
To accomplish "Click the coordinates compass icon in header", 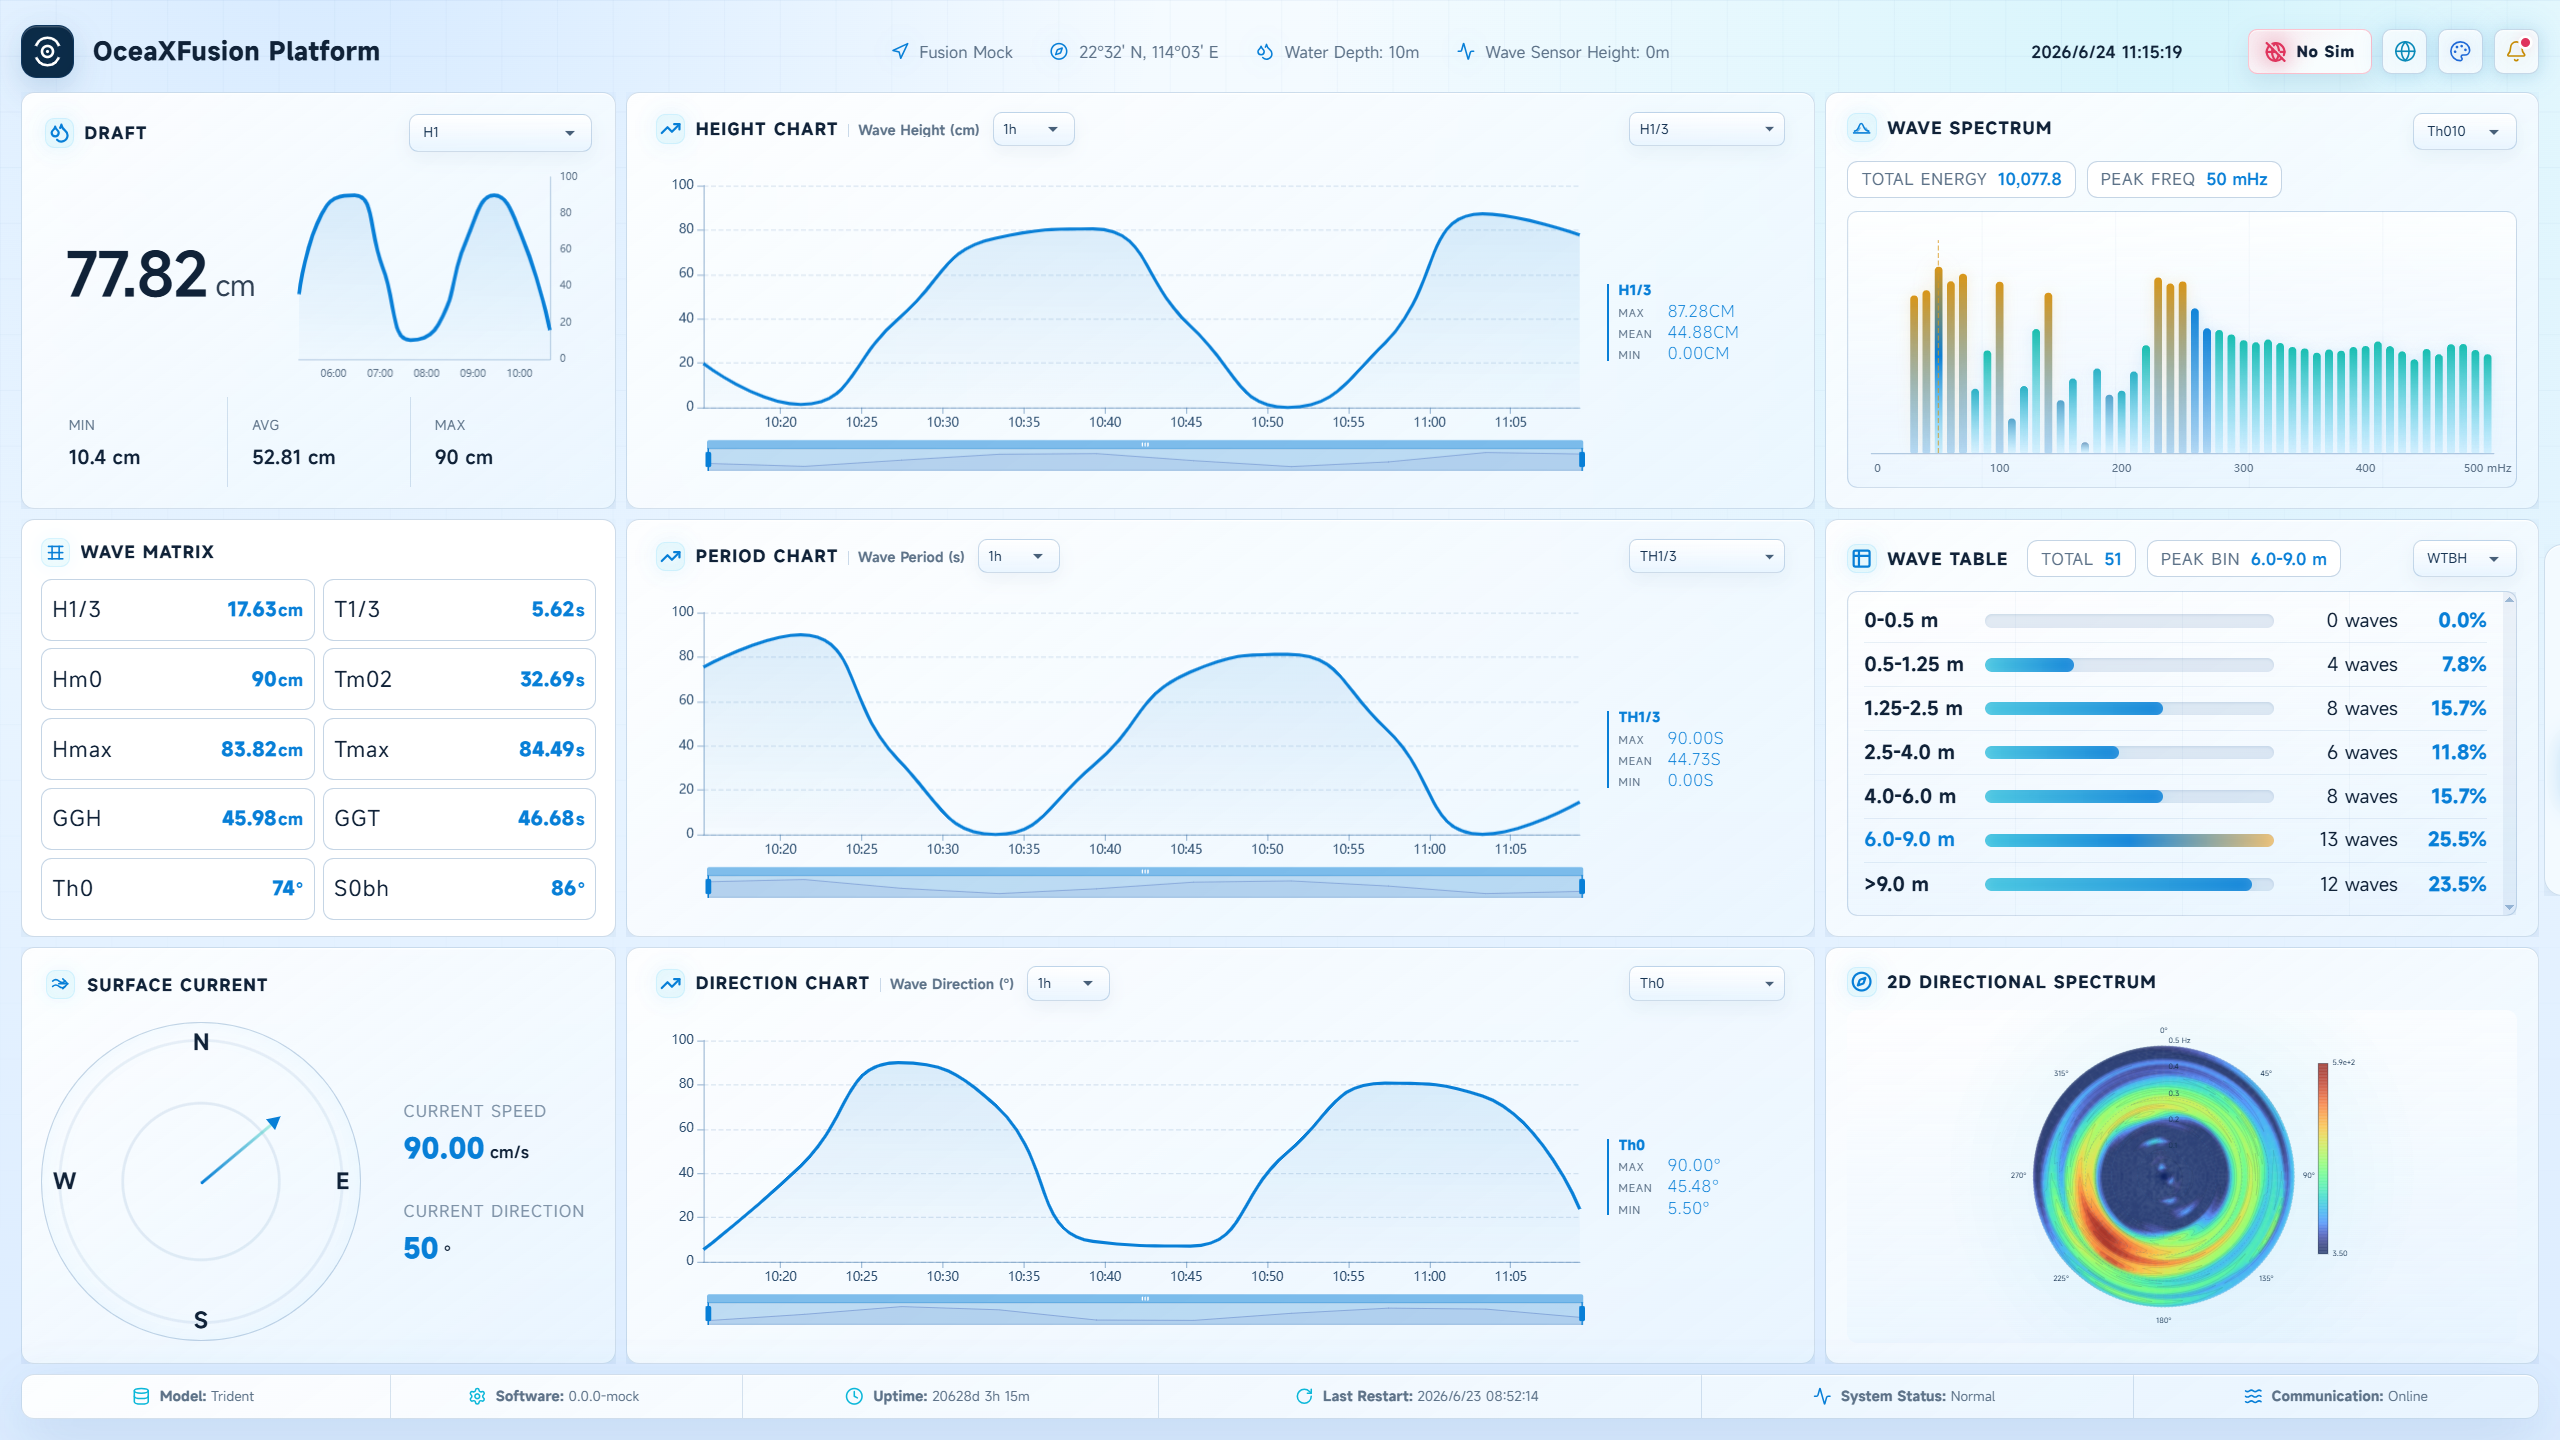I will [1058, 51].
